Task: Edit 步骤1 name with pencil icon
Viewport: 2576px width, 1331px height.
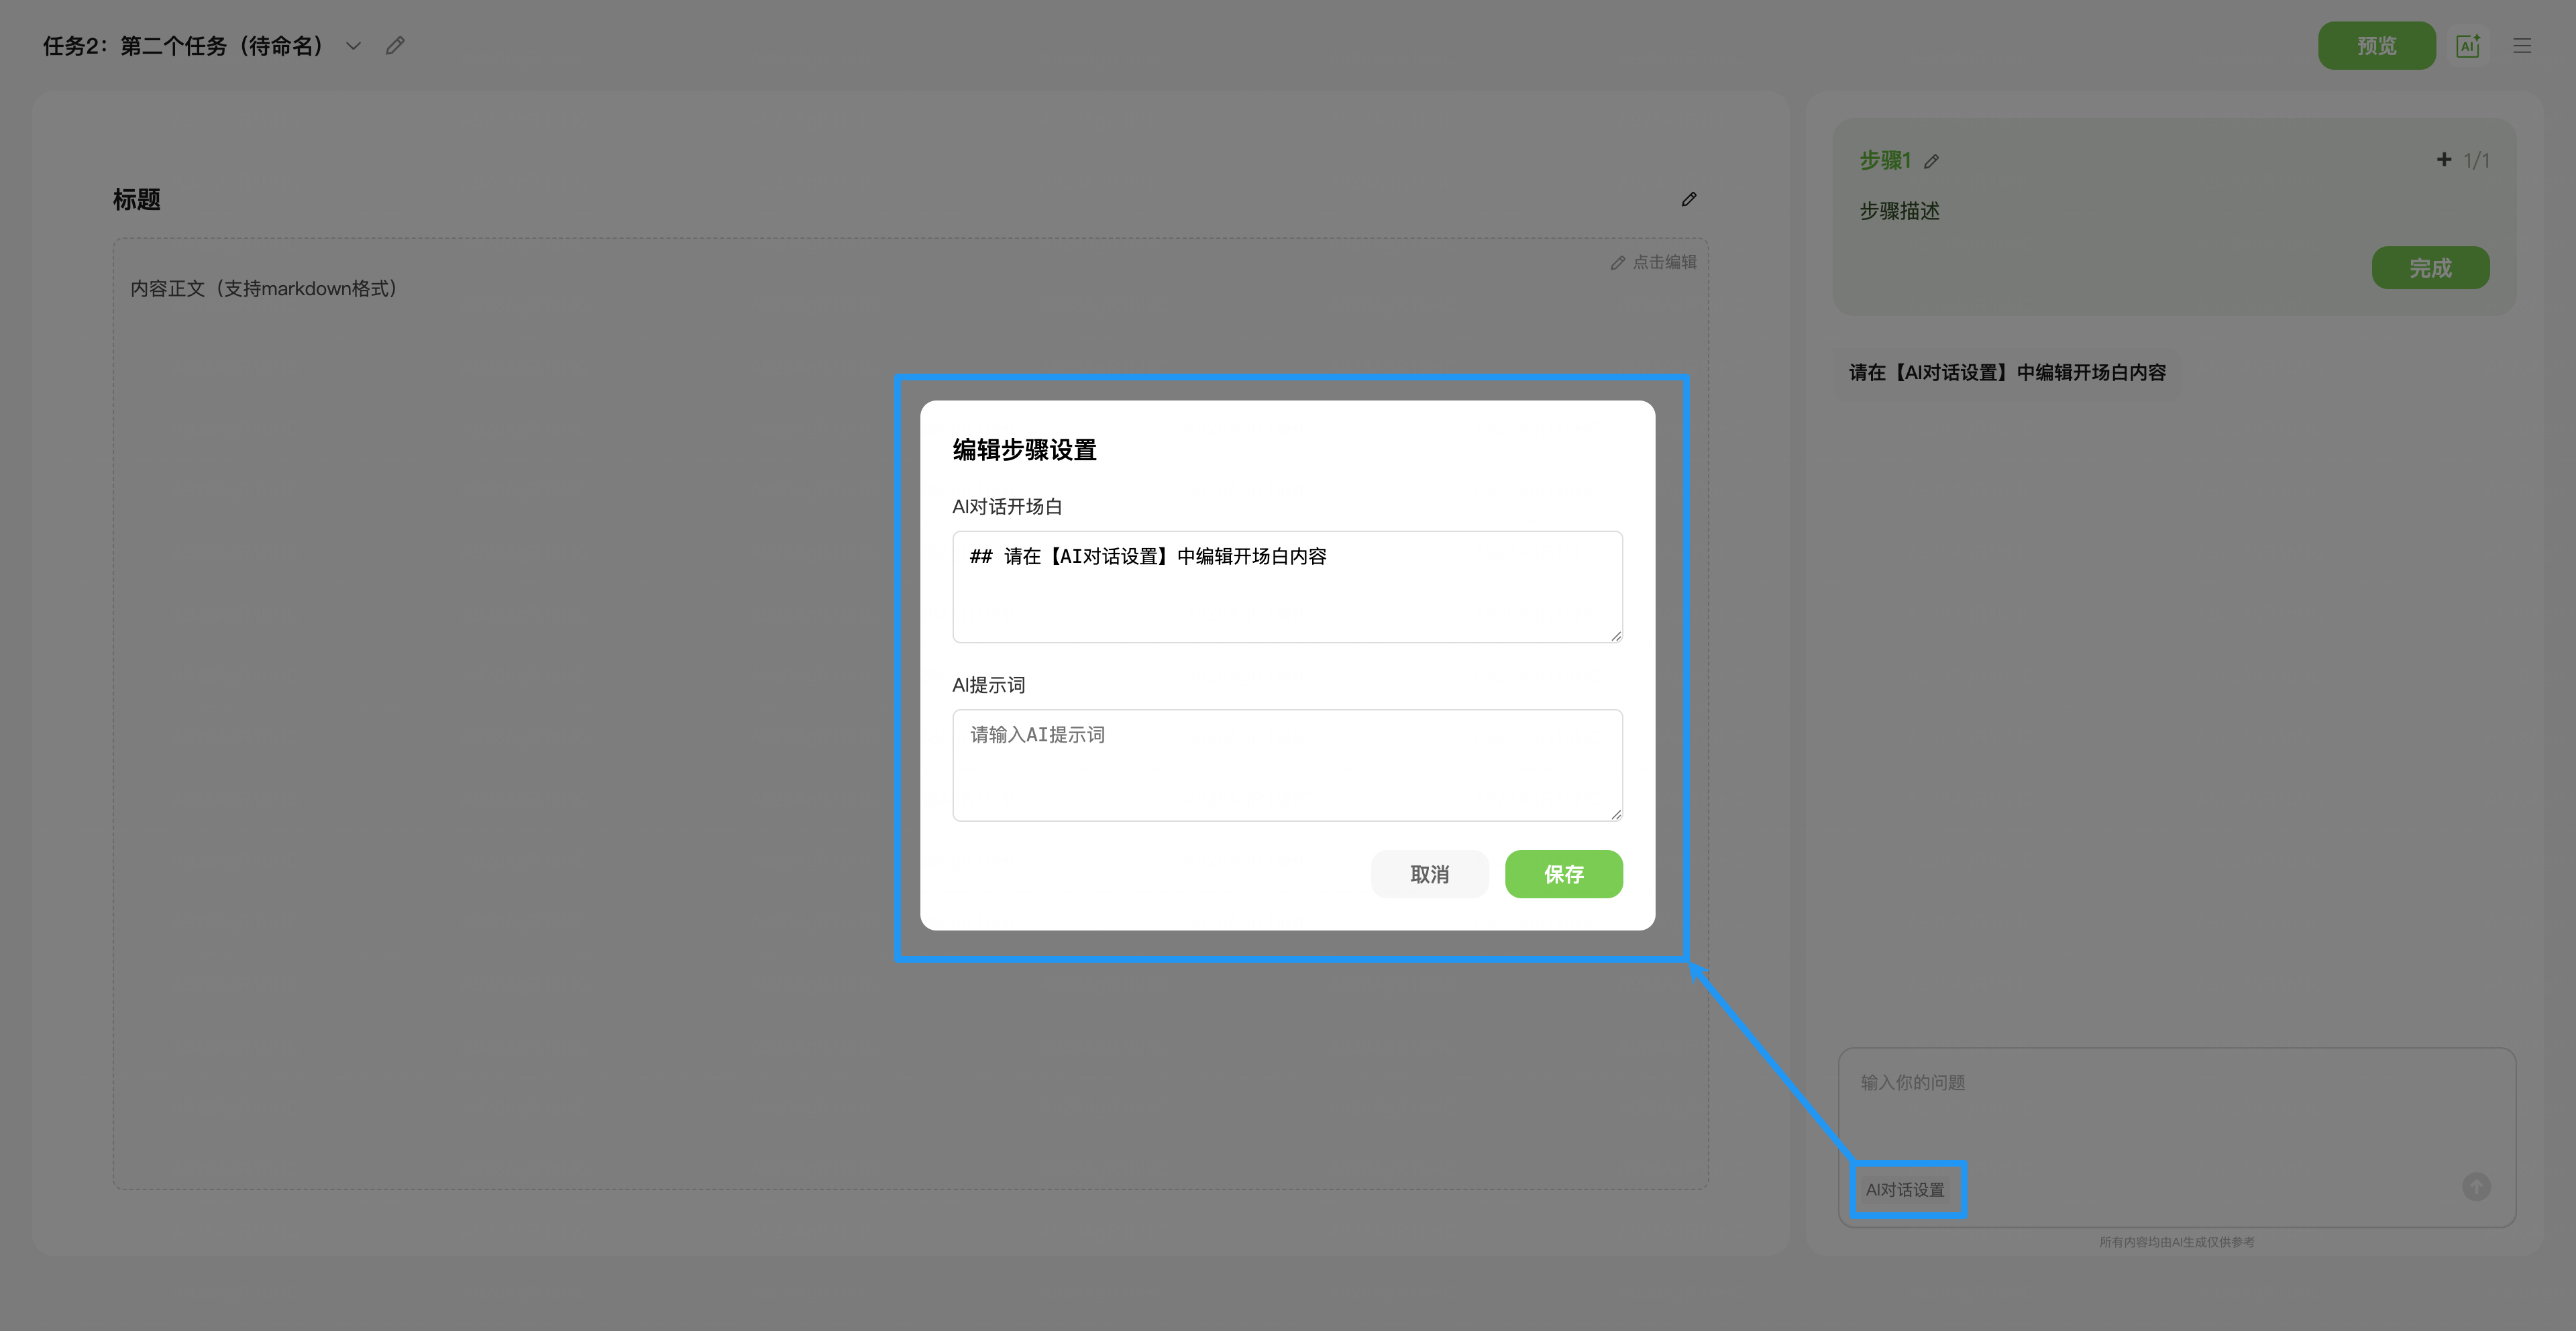Action: point(1931,161)
